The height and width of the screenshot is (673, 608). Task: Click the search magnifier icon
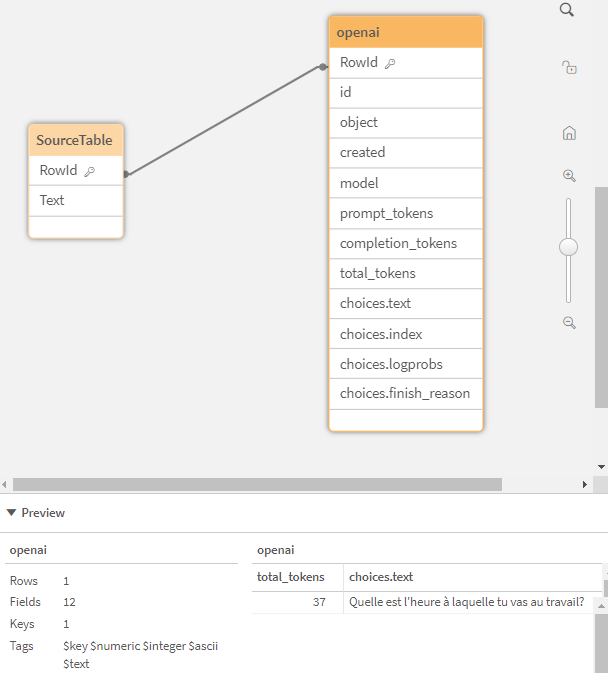[567, 10]
